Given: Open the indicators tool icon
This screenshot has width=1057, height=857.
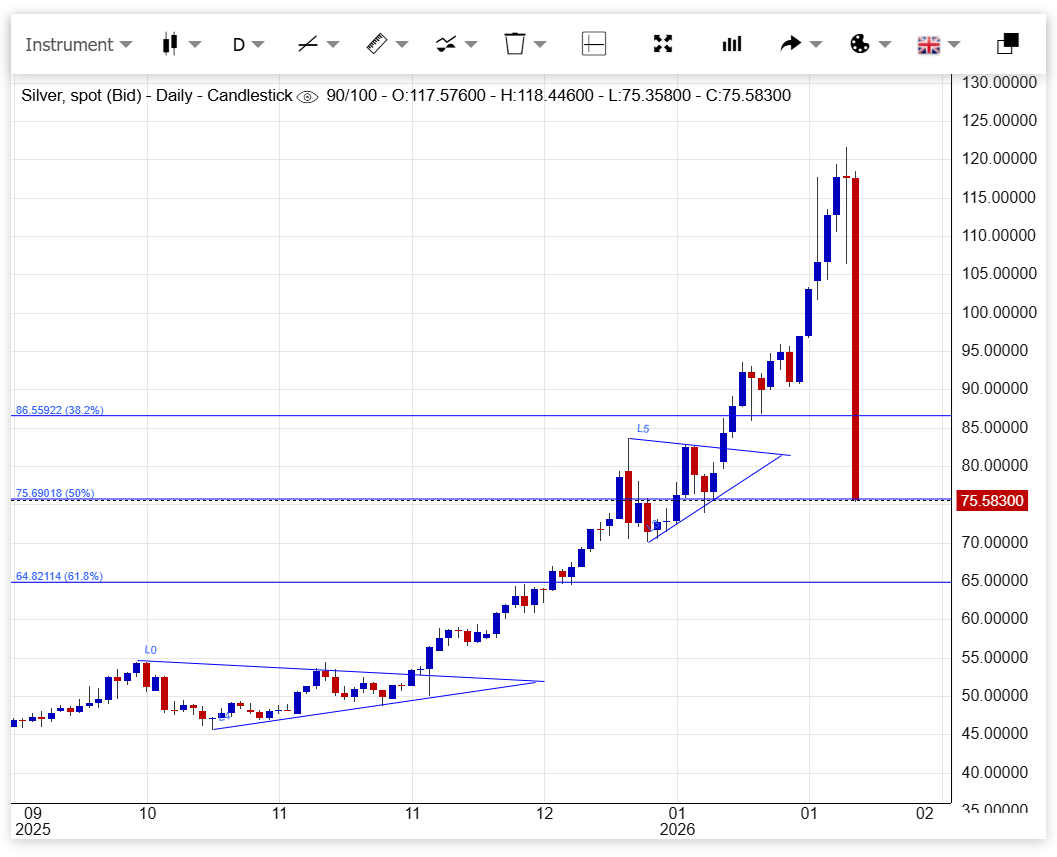Looking at the screenshot, I should [x=446, y=44].
